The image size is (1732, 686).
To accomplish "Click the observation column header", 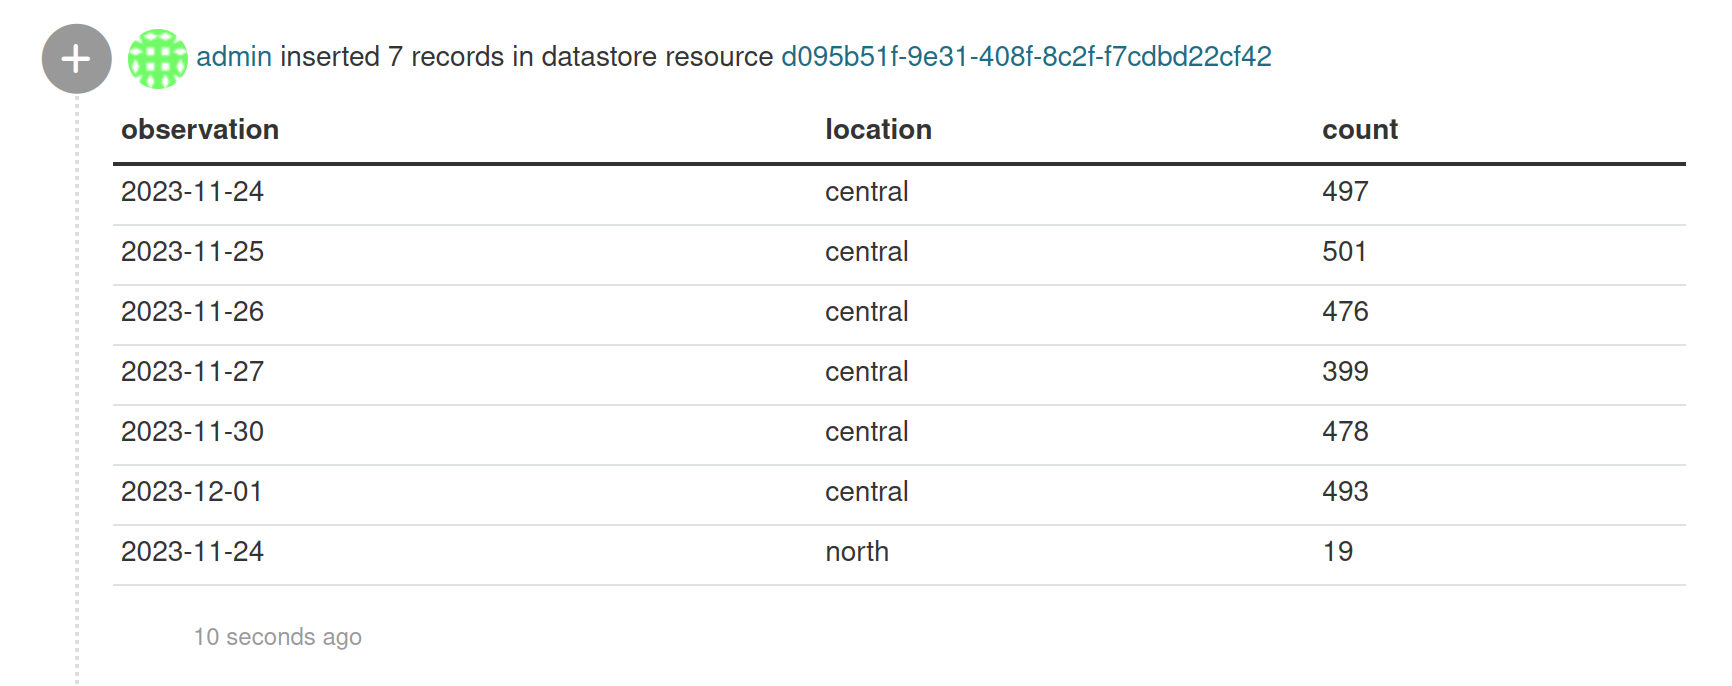I will pos(200,130).
